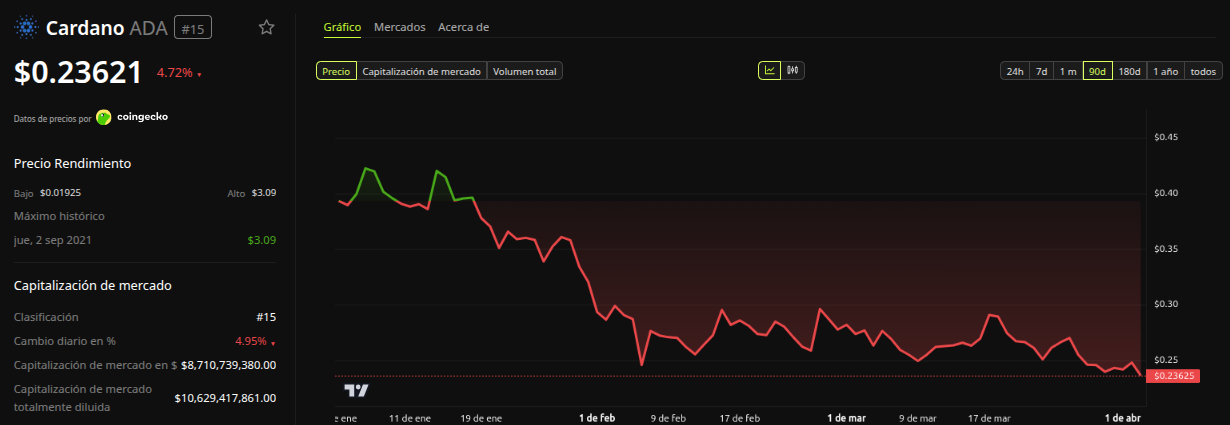Click the Cardano logo icon
The height and width of the screenshot is (425, 1230).
[x=25, y=28]
